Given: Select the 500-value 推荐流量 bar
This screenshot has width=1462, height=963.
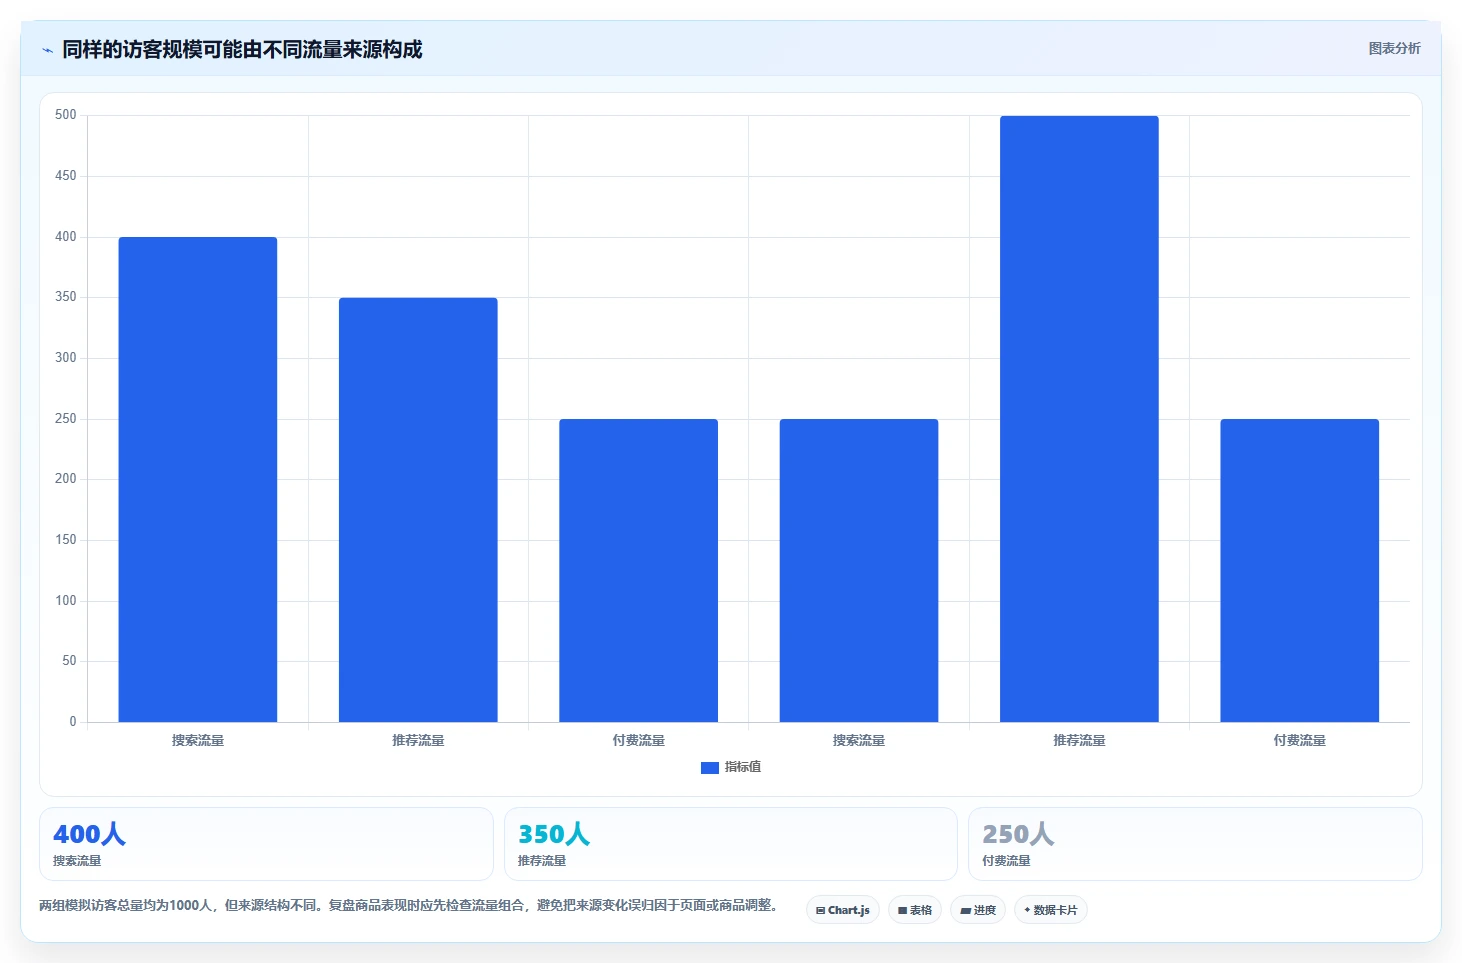Looking at the screenshot, I should click(1079, 419).
